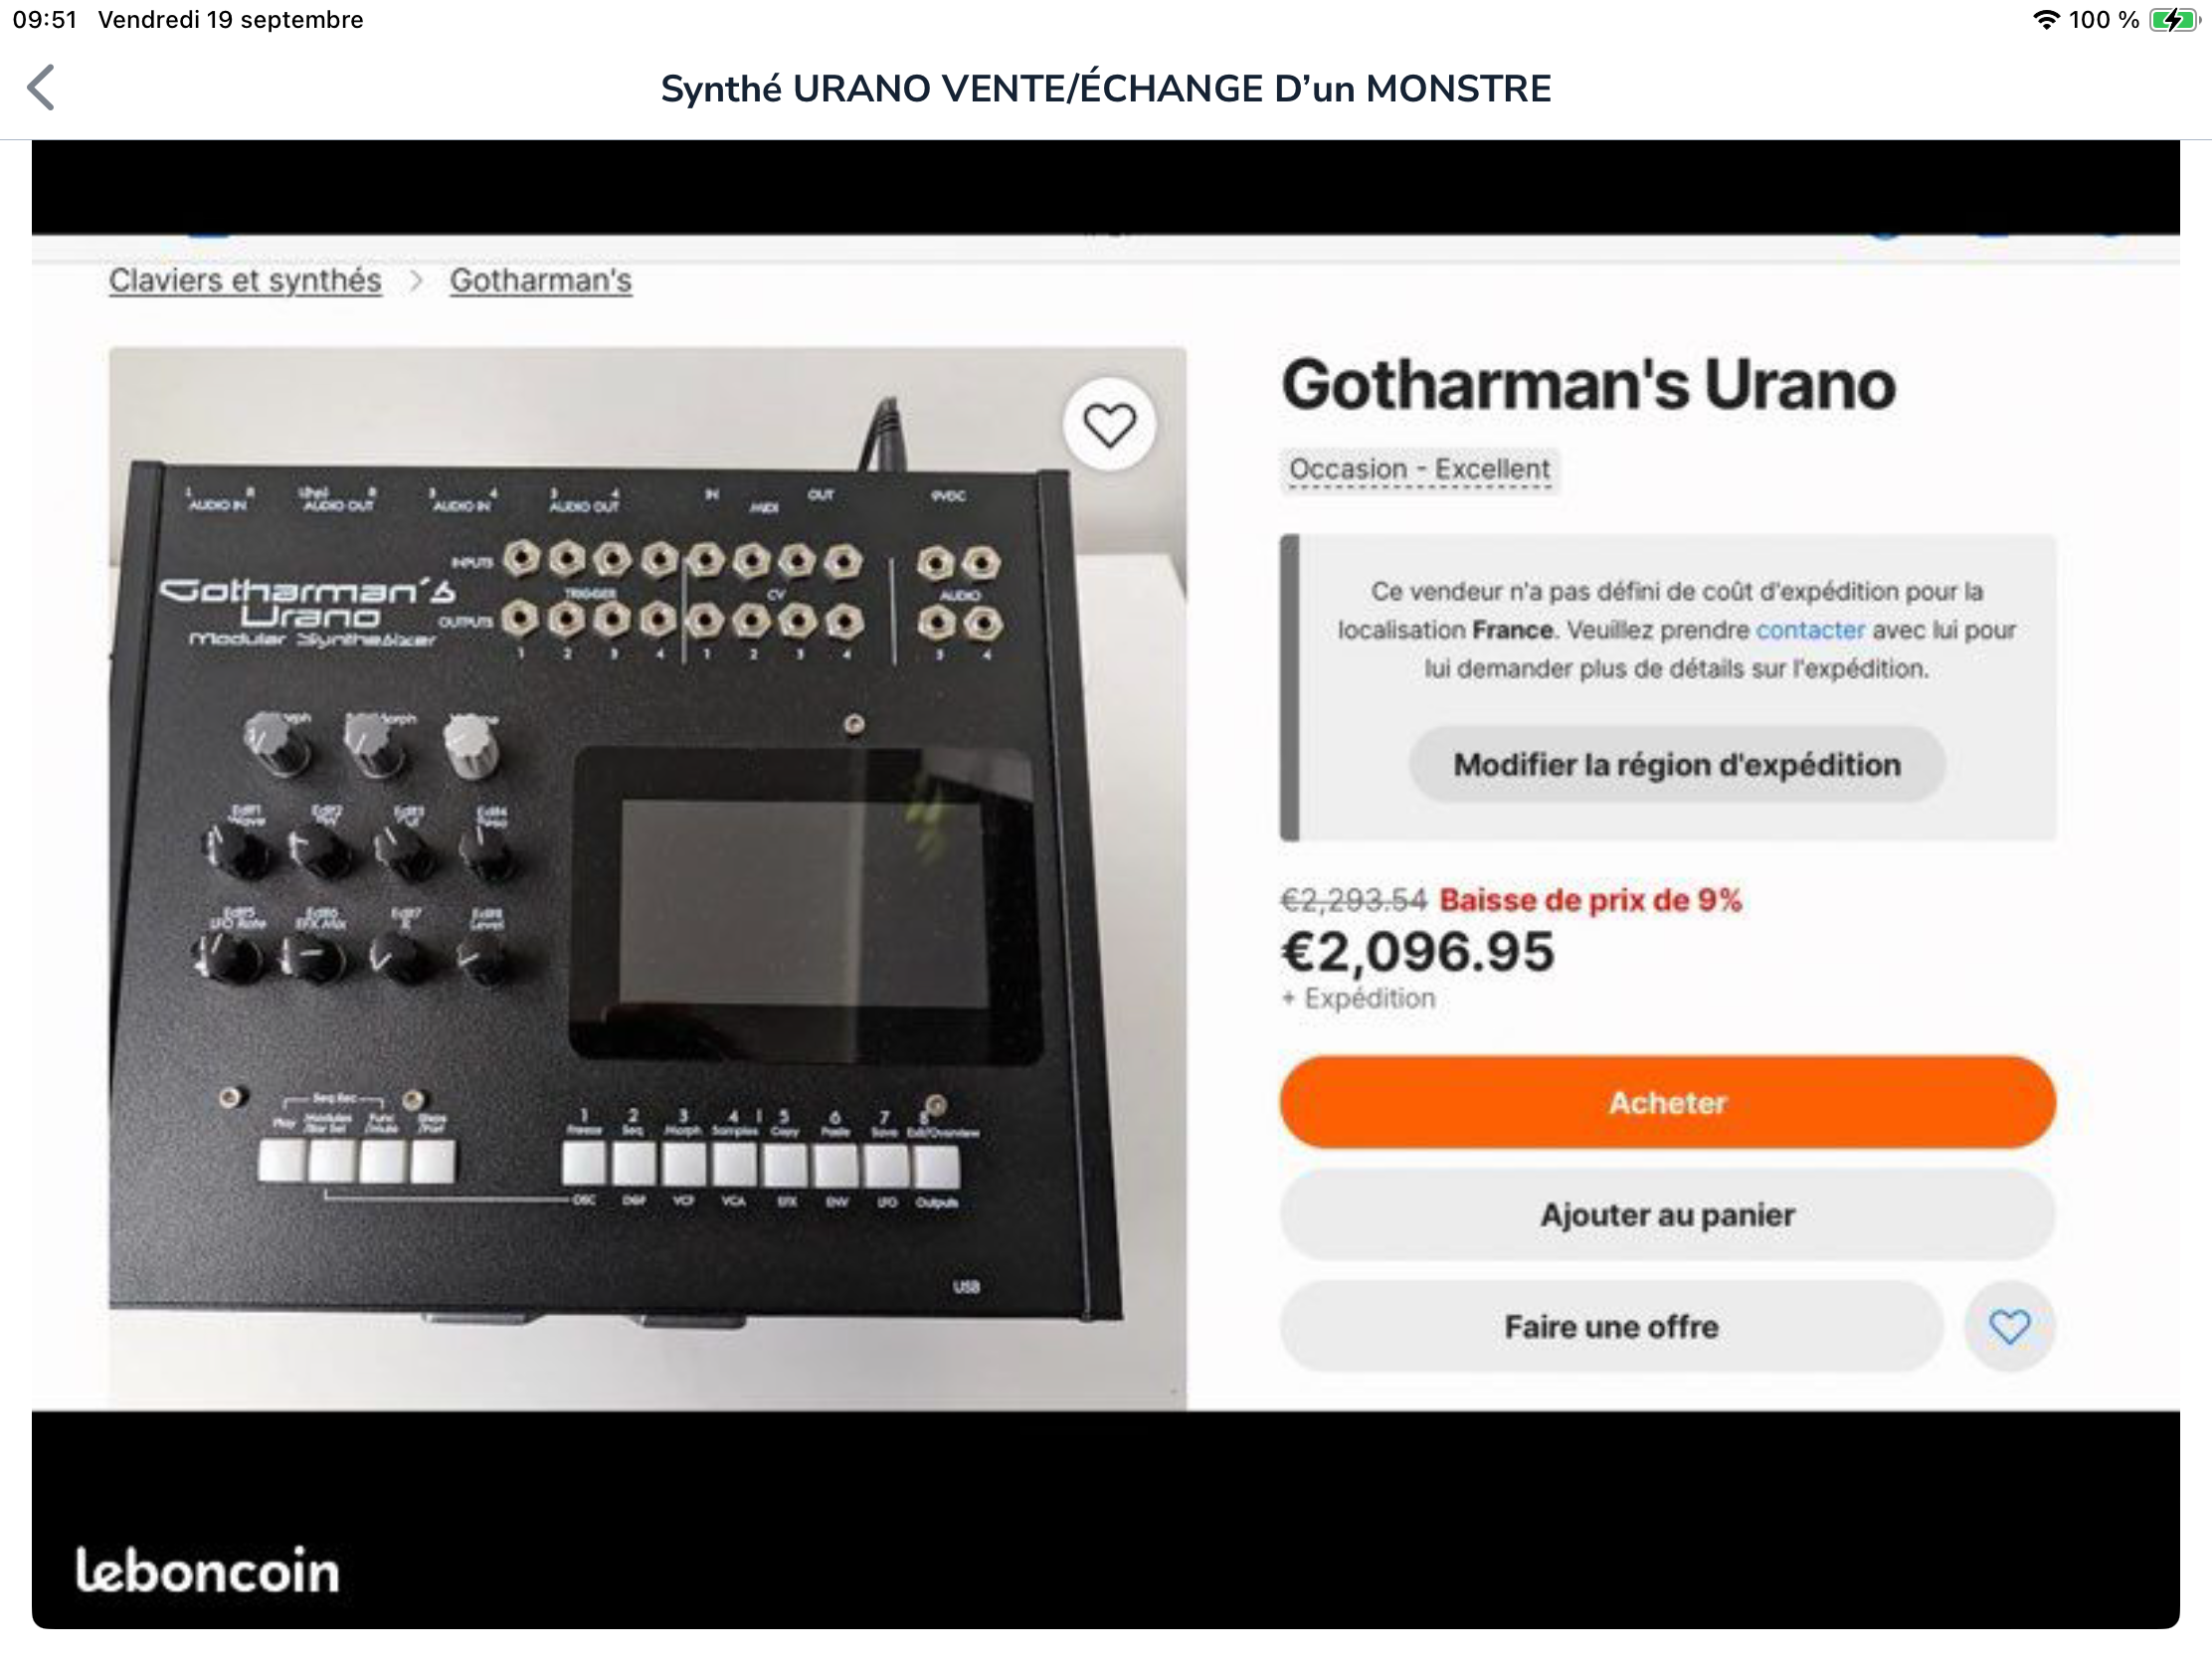Follow the contacter seller link
The width and height of the screenshot is (2212, 1659).
tap(1810, 630)
